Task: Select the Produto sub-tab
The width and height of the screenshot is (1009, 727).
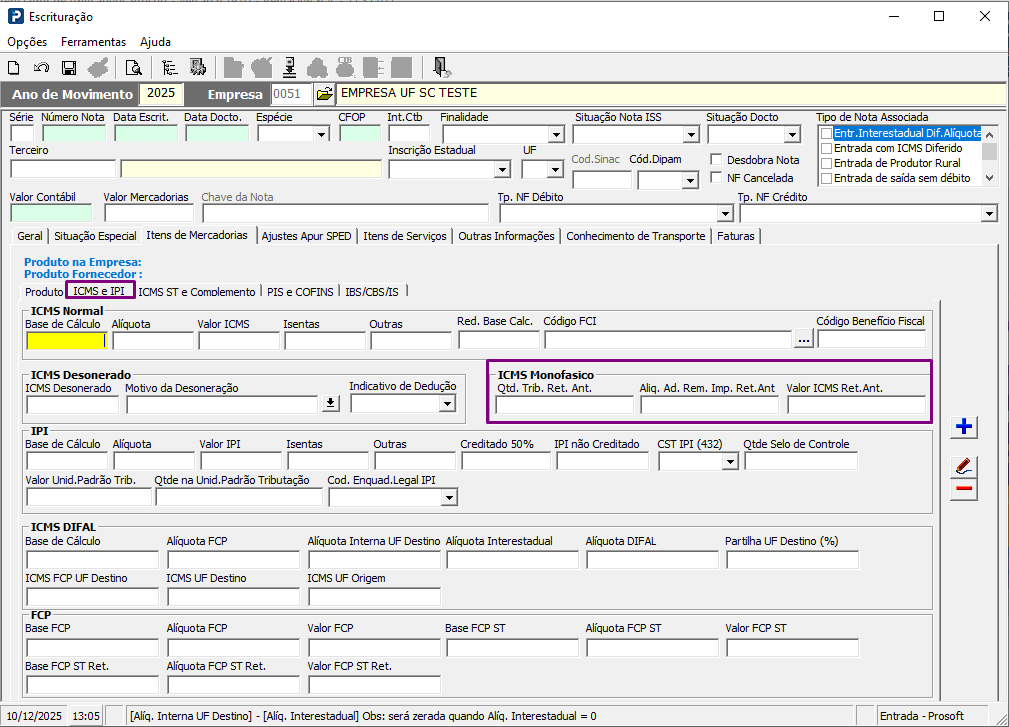Action: 44,292
